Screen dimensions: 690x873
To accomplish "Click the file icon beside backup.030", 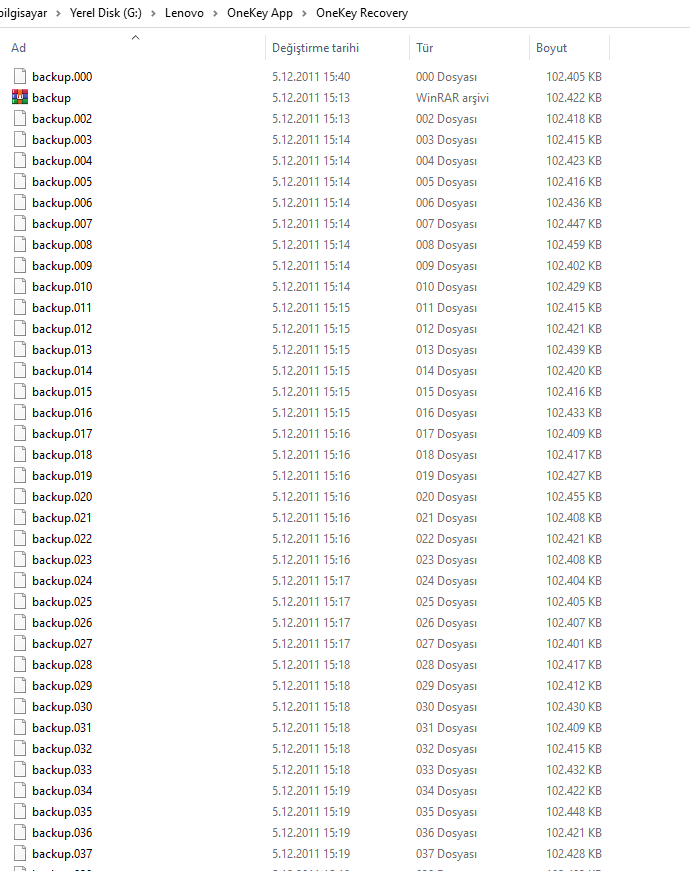I will (20, 707).
